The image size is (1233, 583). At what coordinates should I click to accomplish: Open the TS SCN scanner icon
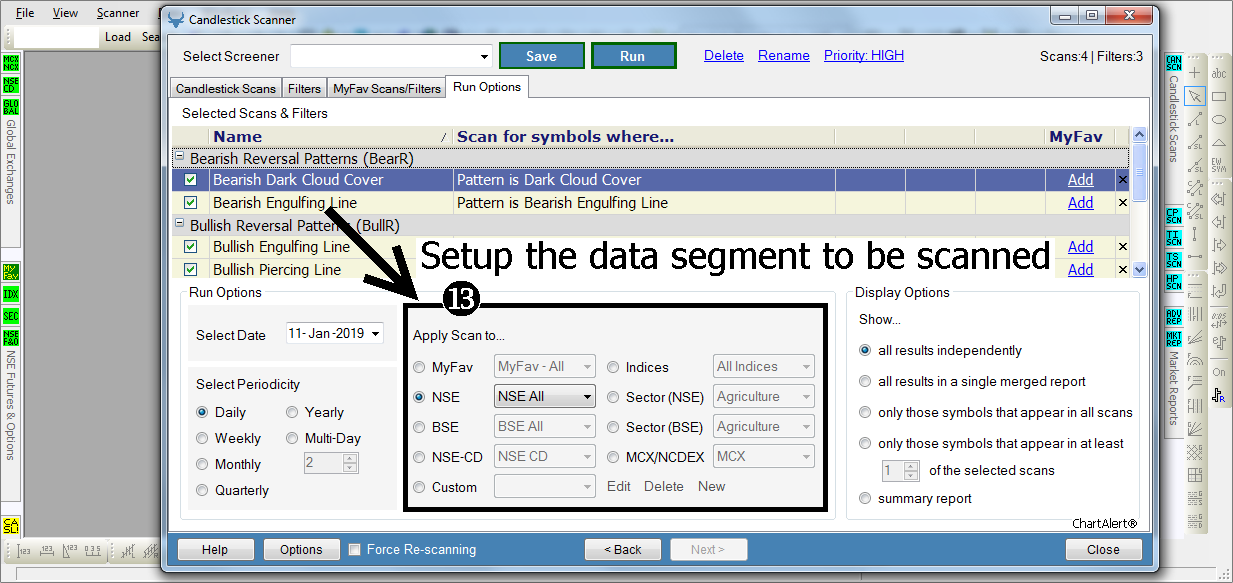[x=1174, y=260]
